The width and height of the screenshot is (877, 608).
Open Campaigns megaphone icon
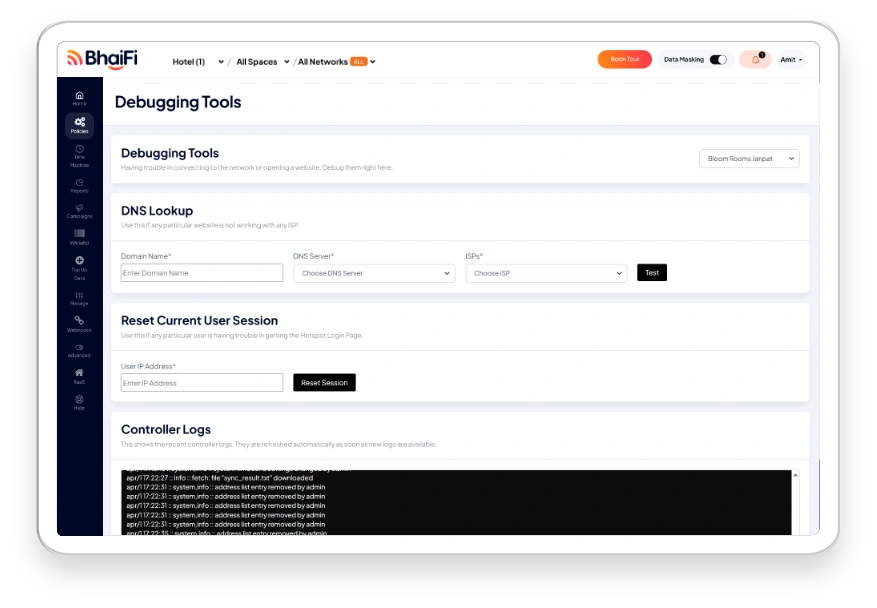(x=79, y=210)
